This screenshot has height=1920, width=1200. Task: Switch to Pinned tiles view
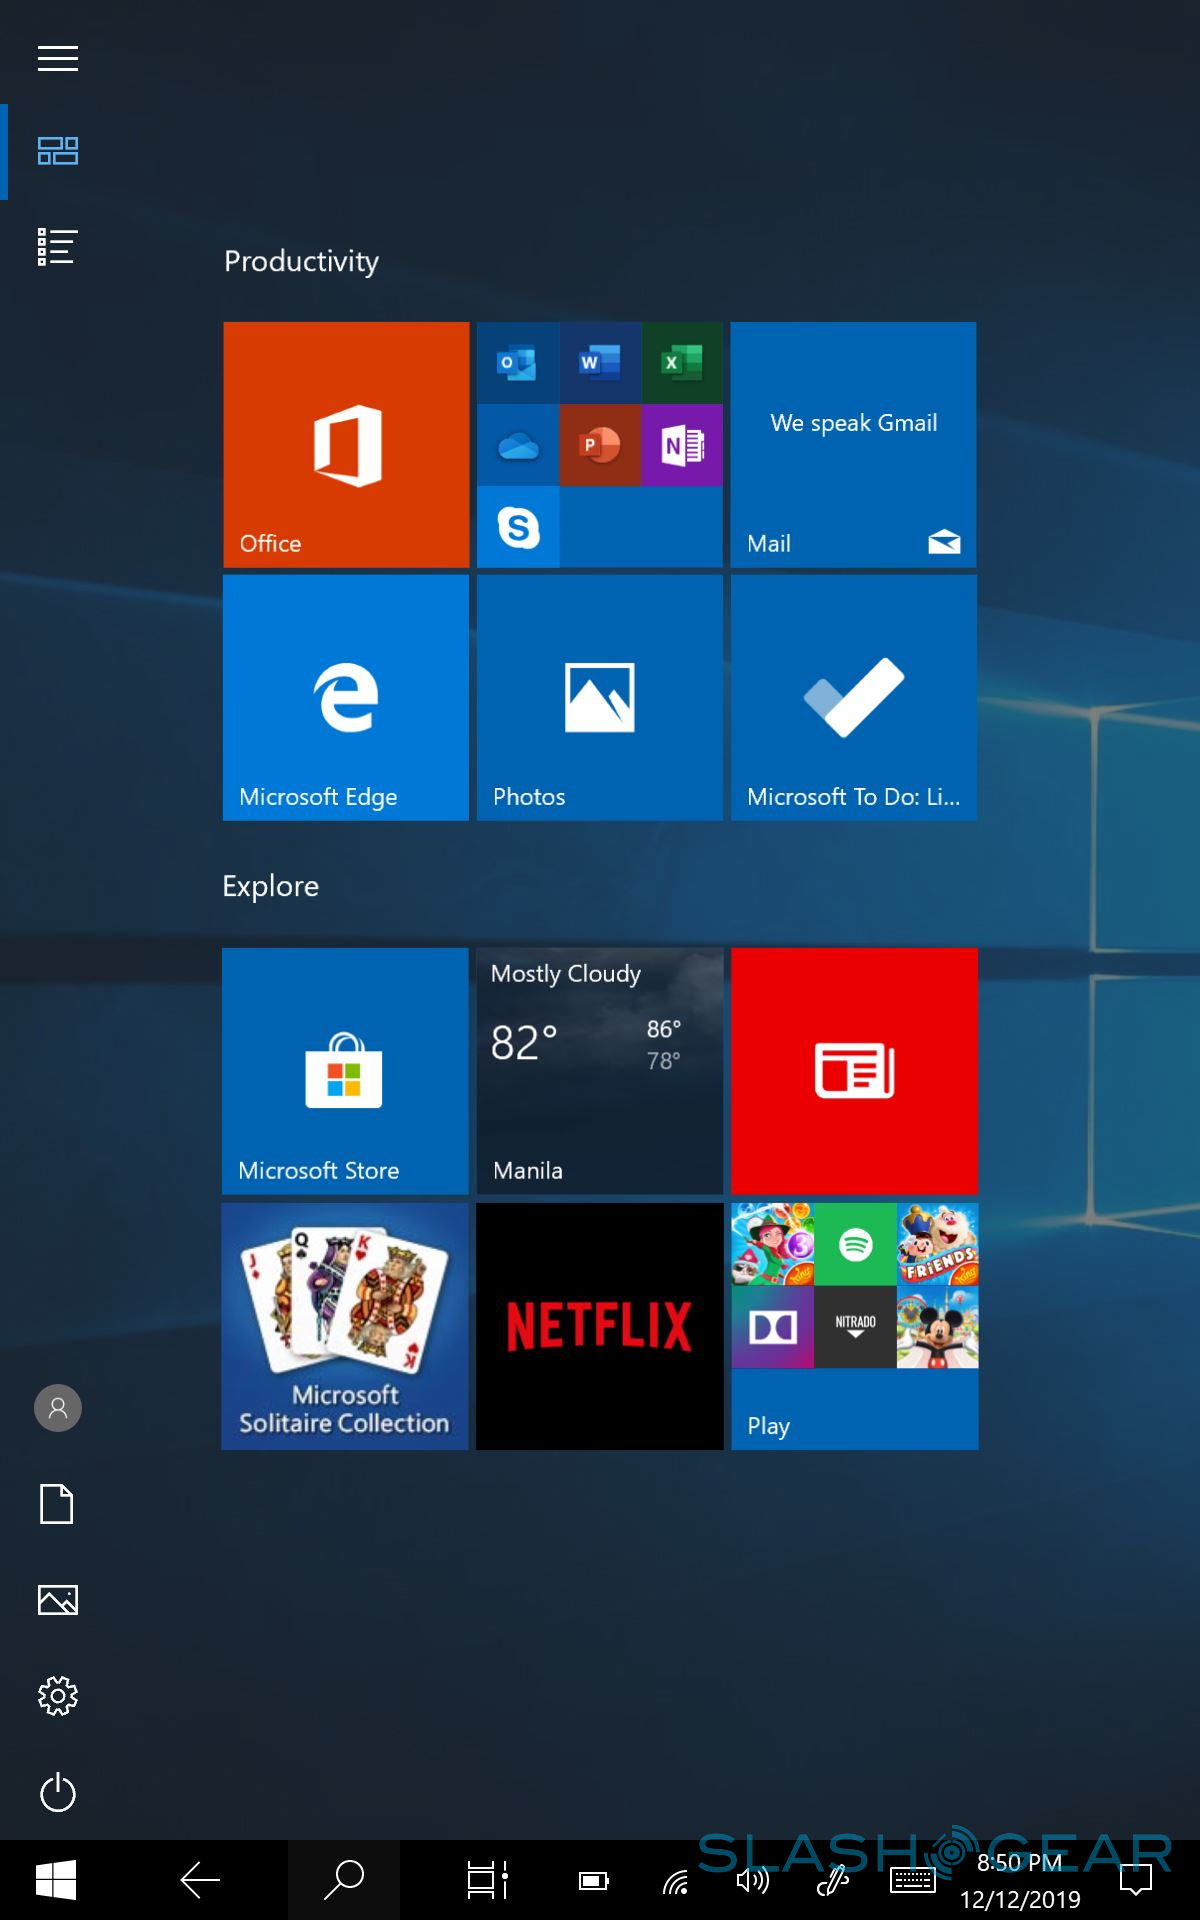pos(58,151)
